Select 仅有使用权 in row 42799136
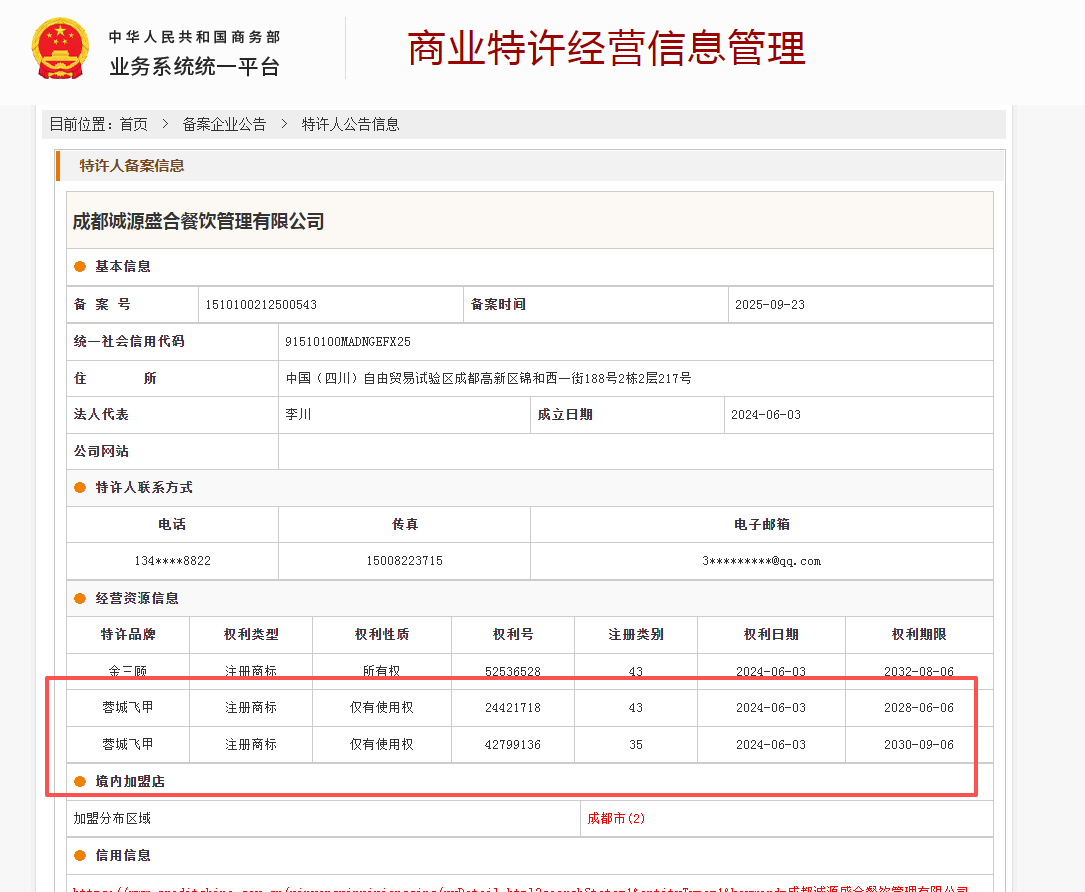Viewport: 1085px width, 892px height. click(382, 745)
